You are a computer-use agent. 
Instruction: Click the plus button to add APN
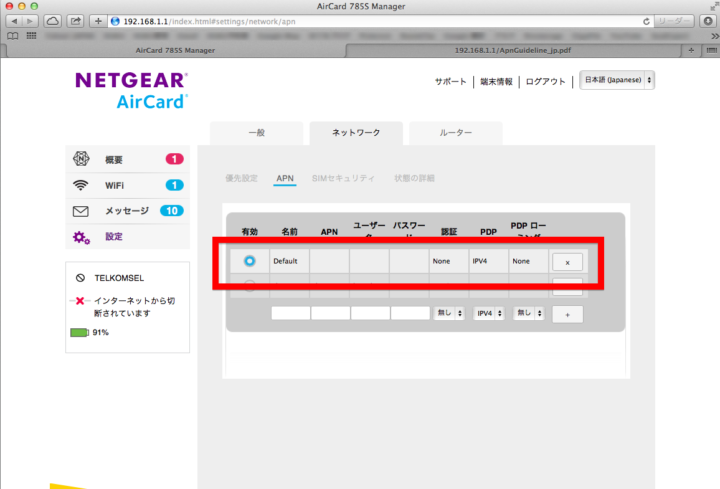coord(567,314)
